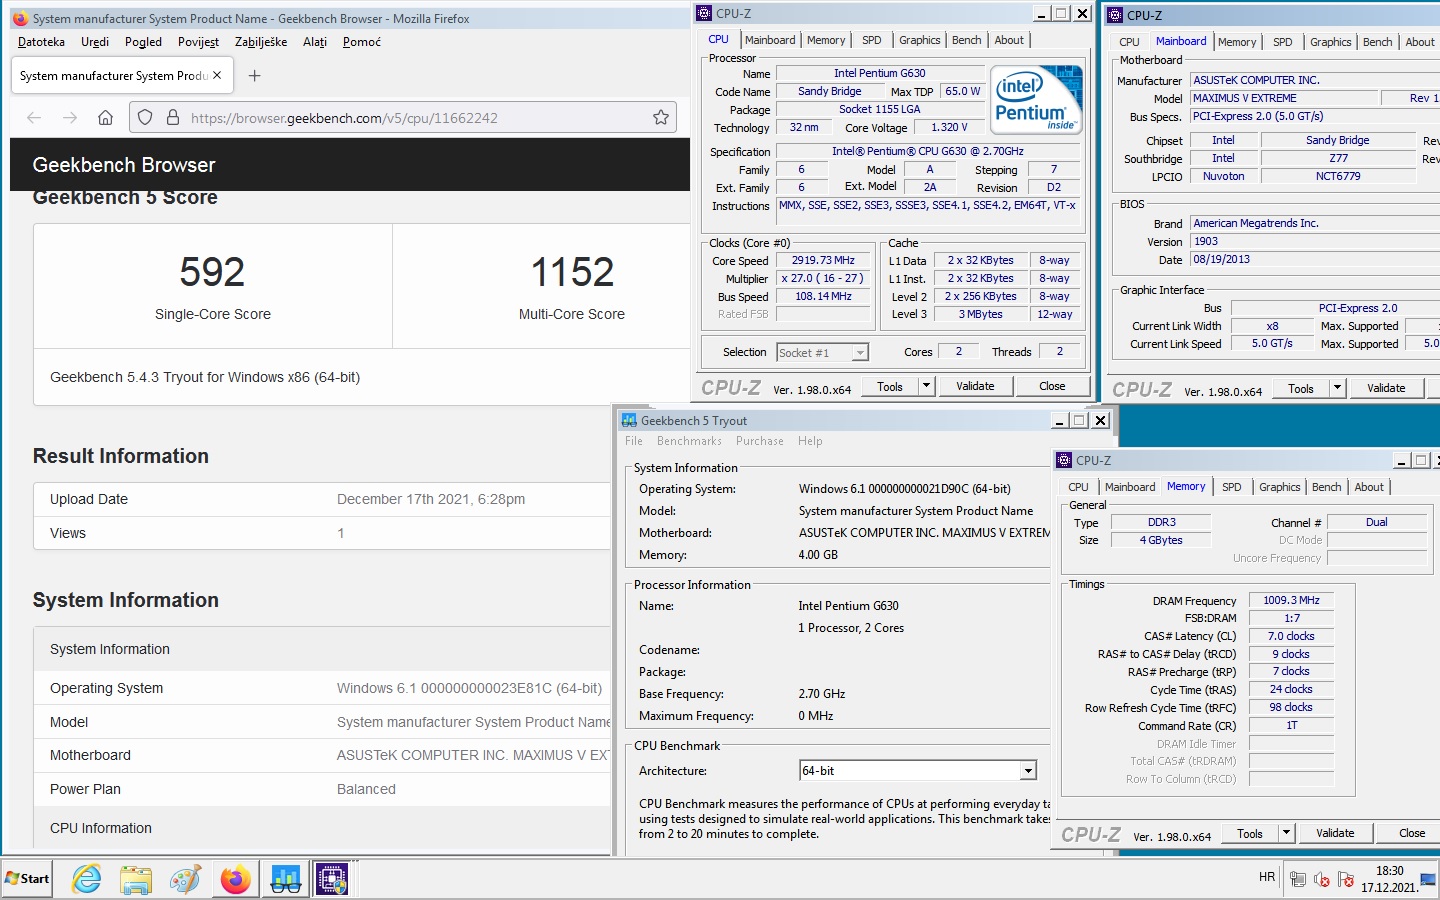Open Zabilješke menu in Firefox
1440x900 pixels.
(261, 42)
